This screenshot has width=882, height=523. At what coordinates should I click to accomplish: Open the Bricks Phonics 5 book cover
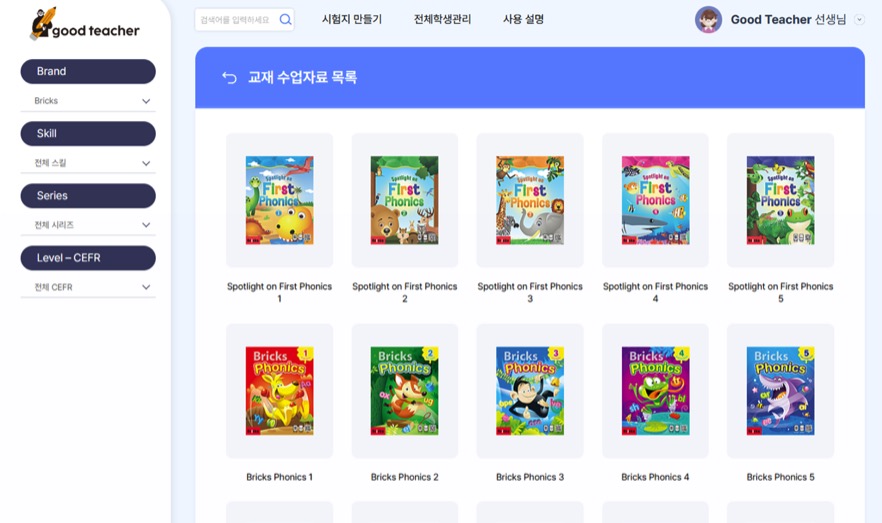point(780,391)
